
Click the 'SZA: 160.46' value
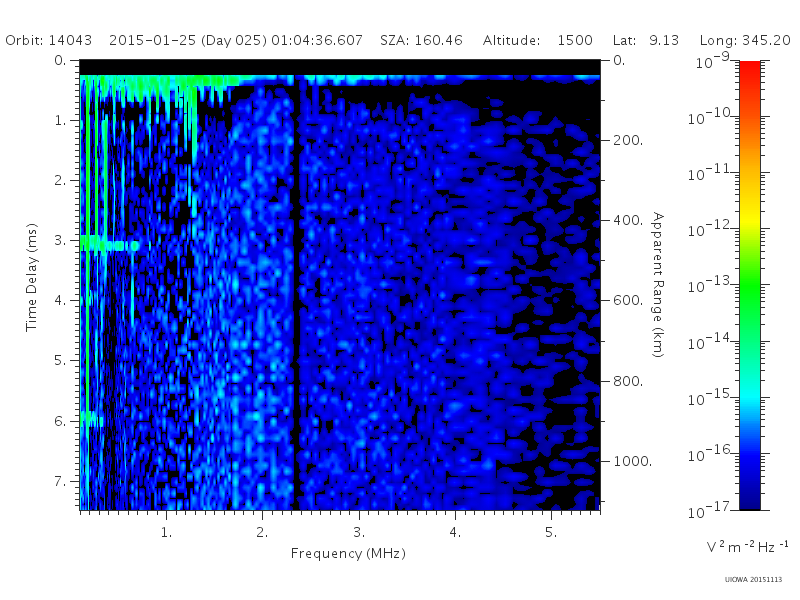421,40
